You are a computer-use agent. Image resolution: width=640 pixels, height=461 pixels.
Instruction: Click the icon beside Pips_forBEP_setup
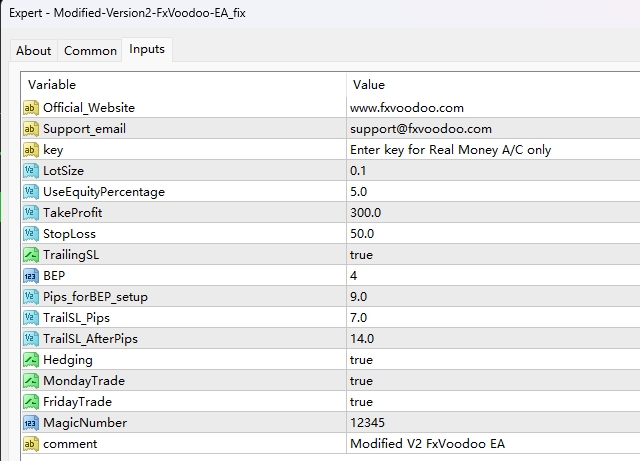pos(31,297)
